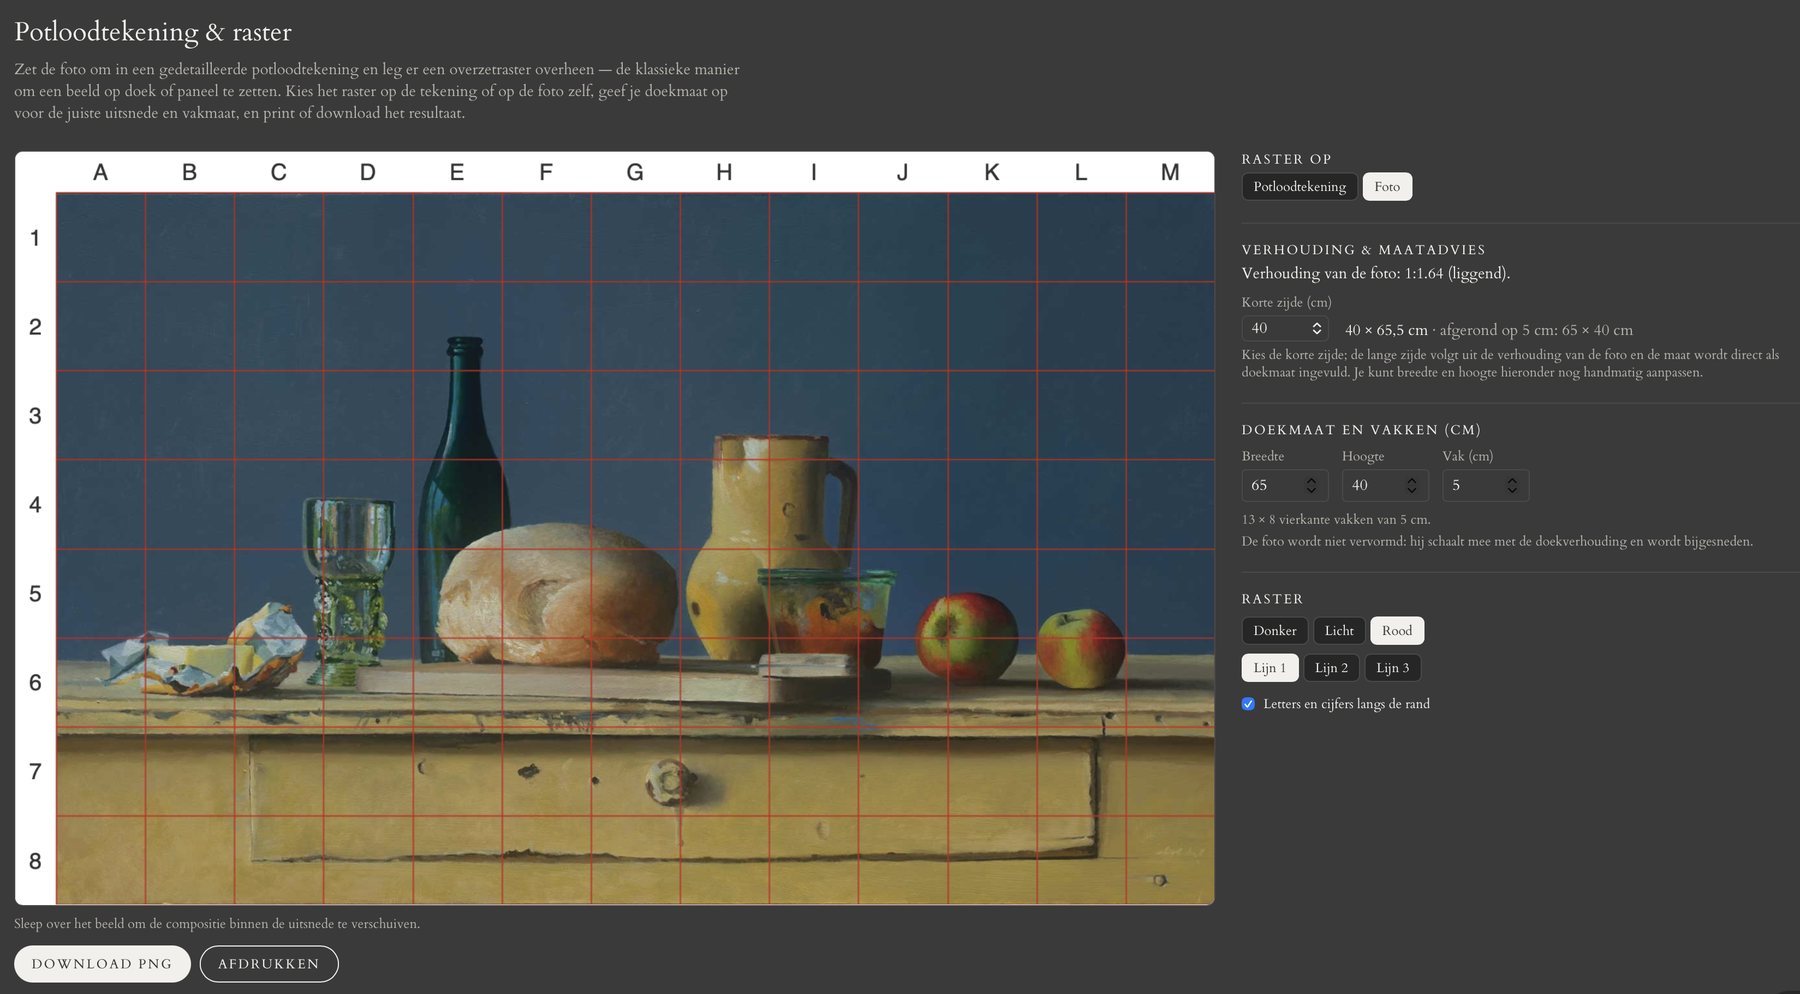Click the Korte zijde stepper arrows
Image resolution: width=1800 pixels, height=994 pixels.
[1317, 329]
